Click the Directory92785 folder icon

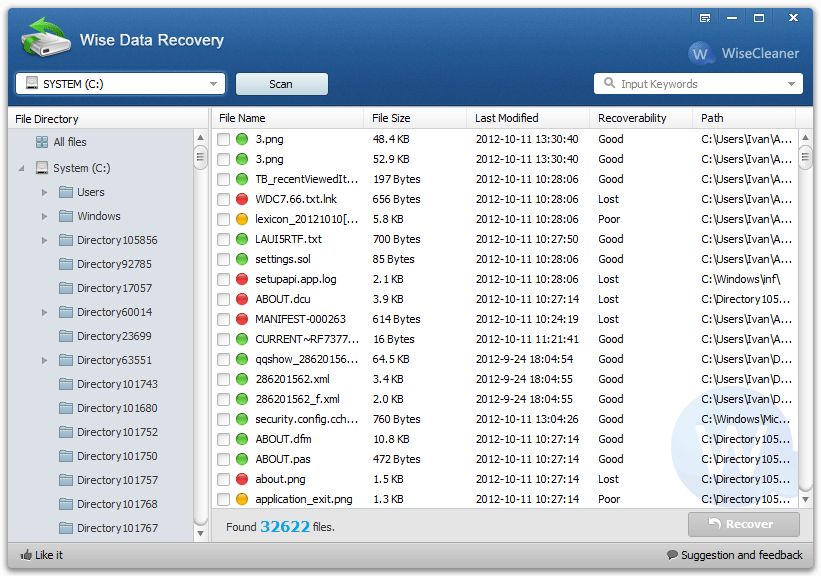(x=66, y=264)
